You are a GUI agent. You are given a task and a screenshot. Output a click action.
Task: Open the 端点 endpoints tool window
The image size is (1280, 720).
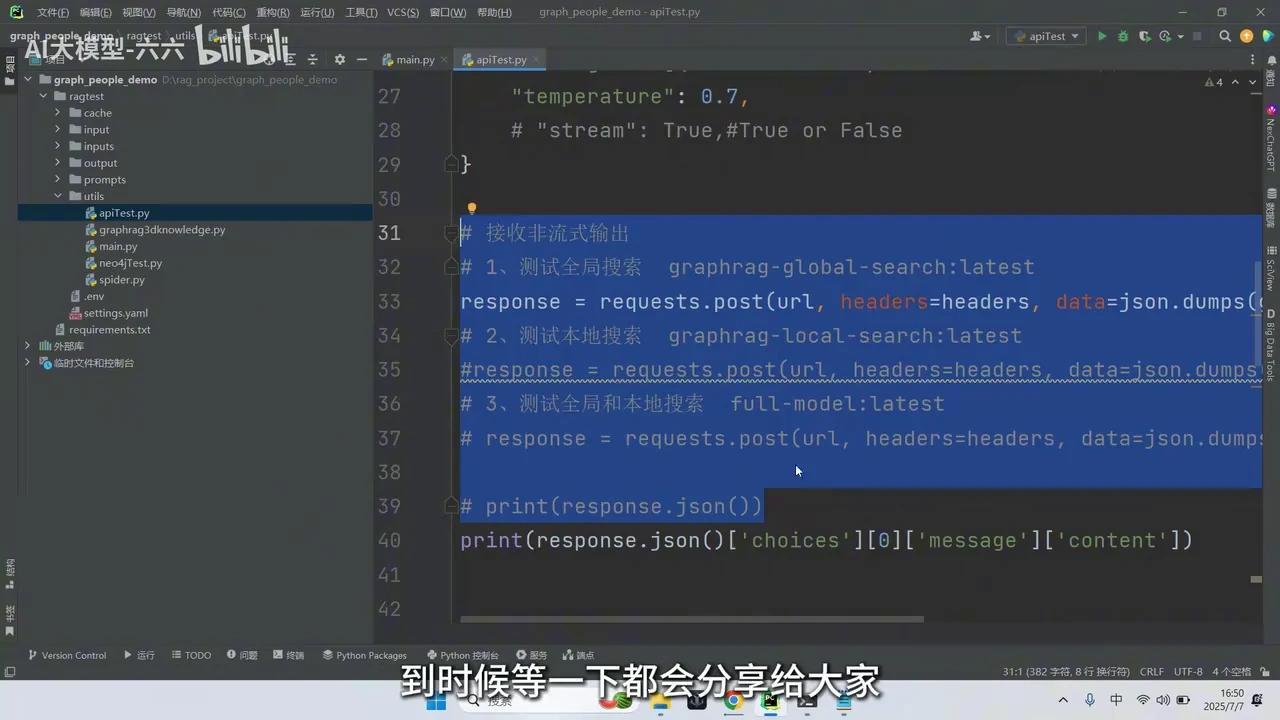point(578,655)
